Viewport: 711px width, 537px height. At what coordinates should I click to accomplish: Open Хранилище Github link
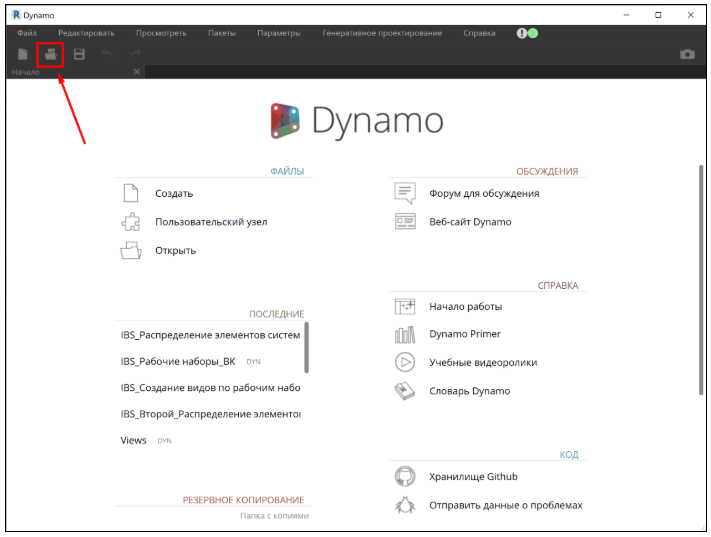(473, 477)
